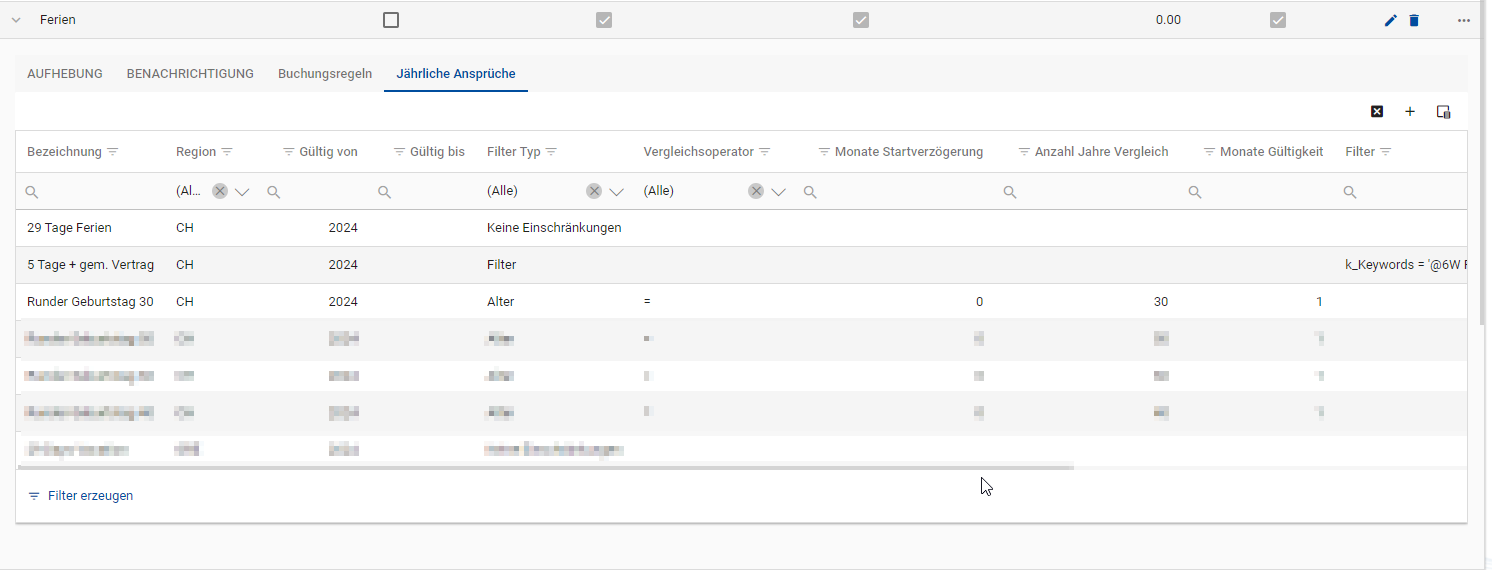Viewport: 1492px width, 570px height.
Task: Export the table using the Excel icon
Action: (1377, 112)
